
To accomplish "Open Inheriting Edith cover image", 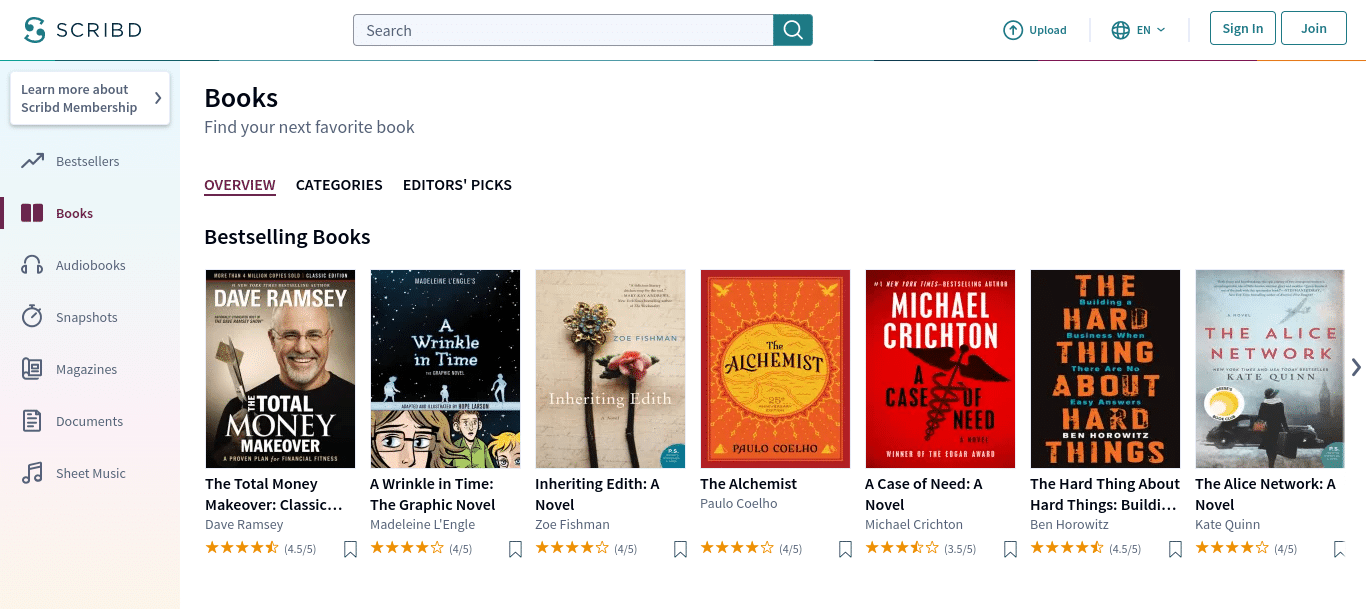I will [x=610, y=369].
